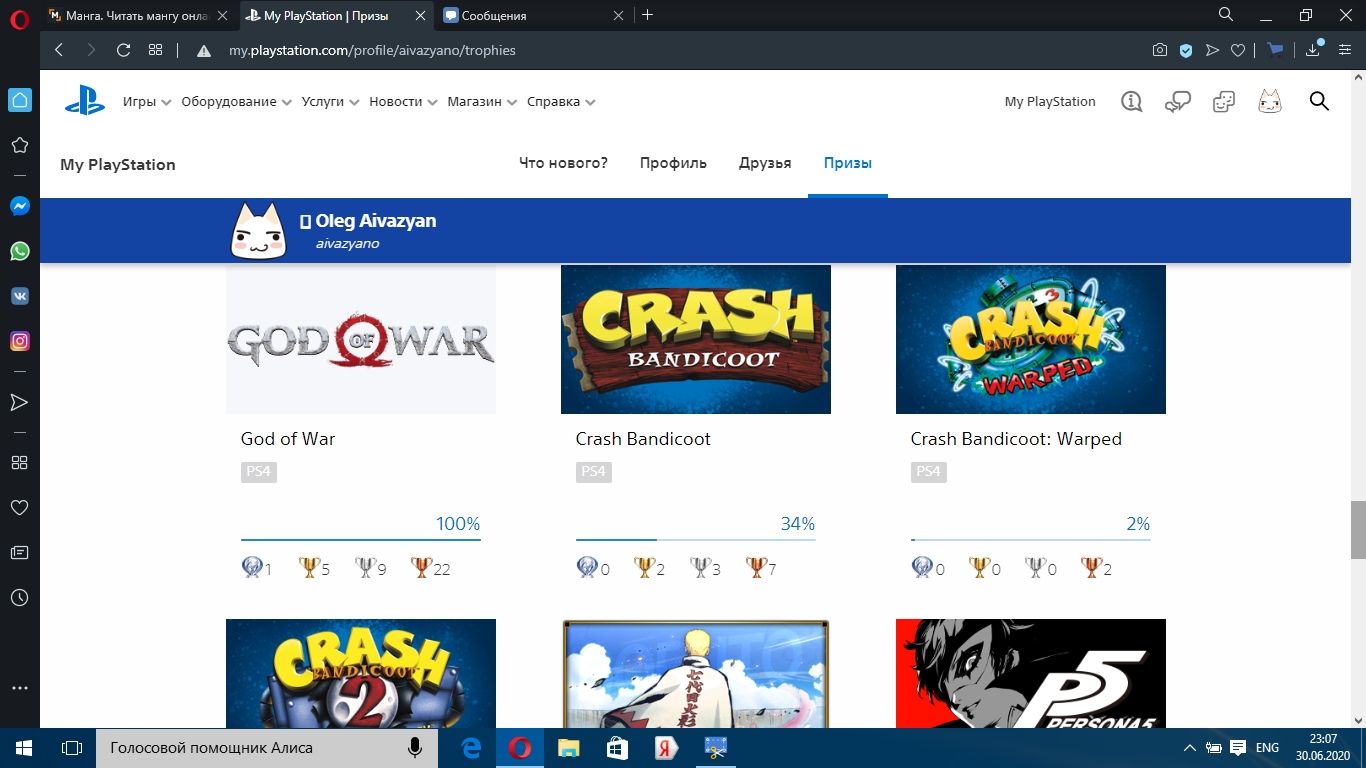The image size is (1366, 768).
Task: Open downloads icon in browser toolbar
Action: (1313, 50)
